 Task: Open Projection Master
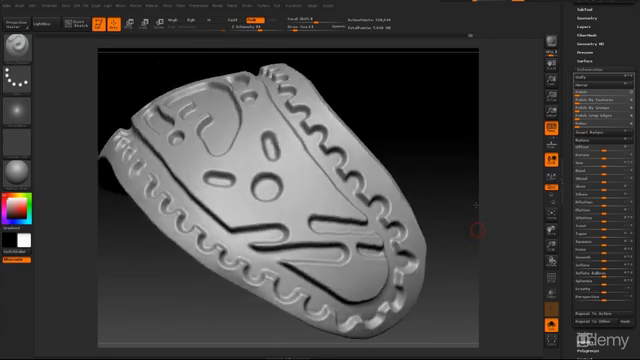click(x=17, y=24)
